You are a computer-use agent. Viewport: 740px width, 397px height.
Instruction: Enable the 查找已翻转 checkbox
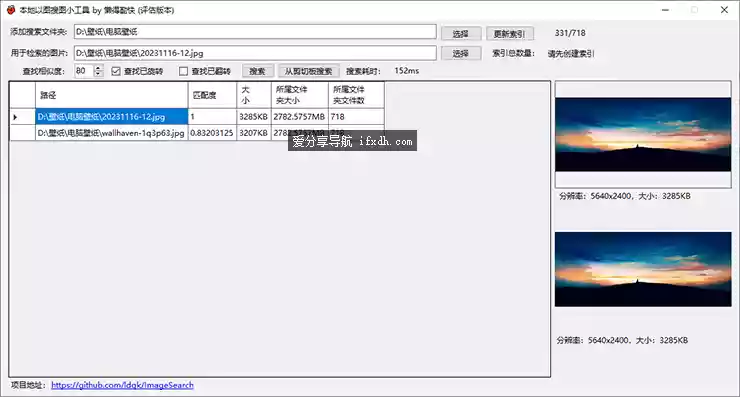[x=184, y=71]
